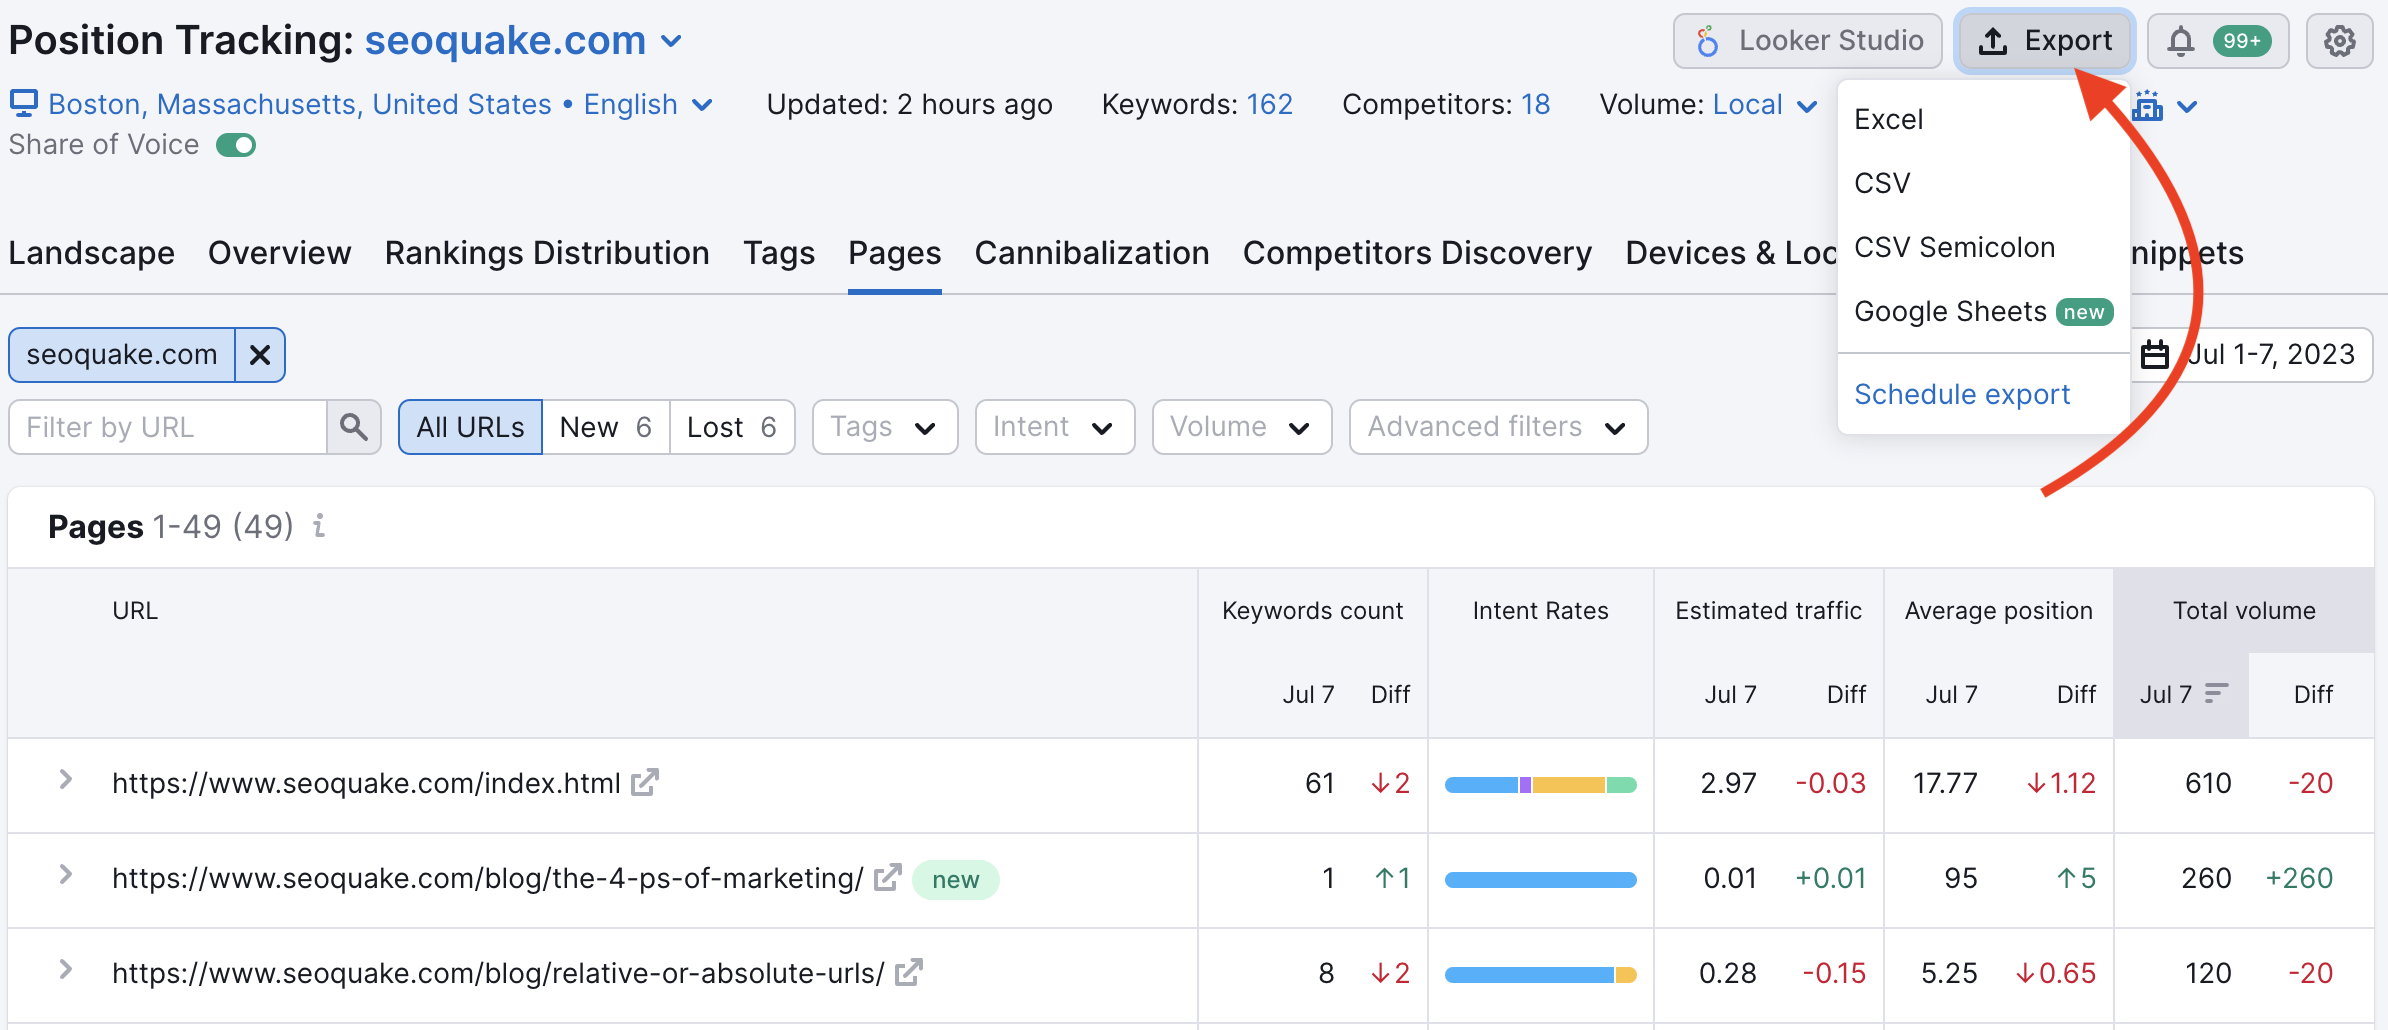The image size is (2388, 1030).
Task: Open the date picker calendar icon
Action: tap(2156, 354)
